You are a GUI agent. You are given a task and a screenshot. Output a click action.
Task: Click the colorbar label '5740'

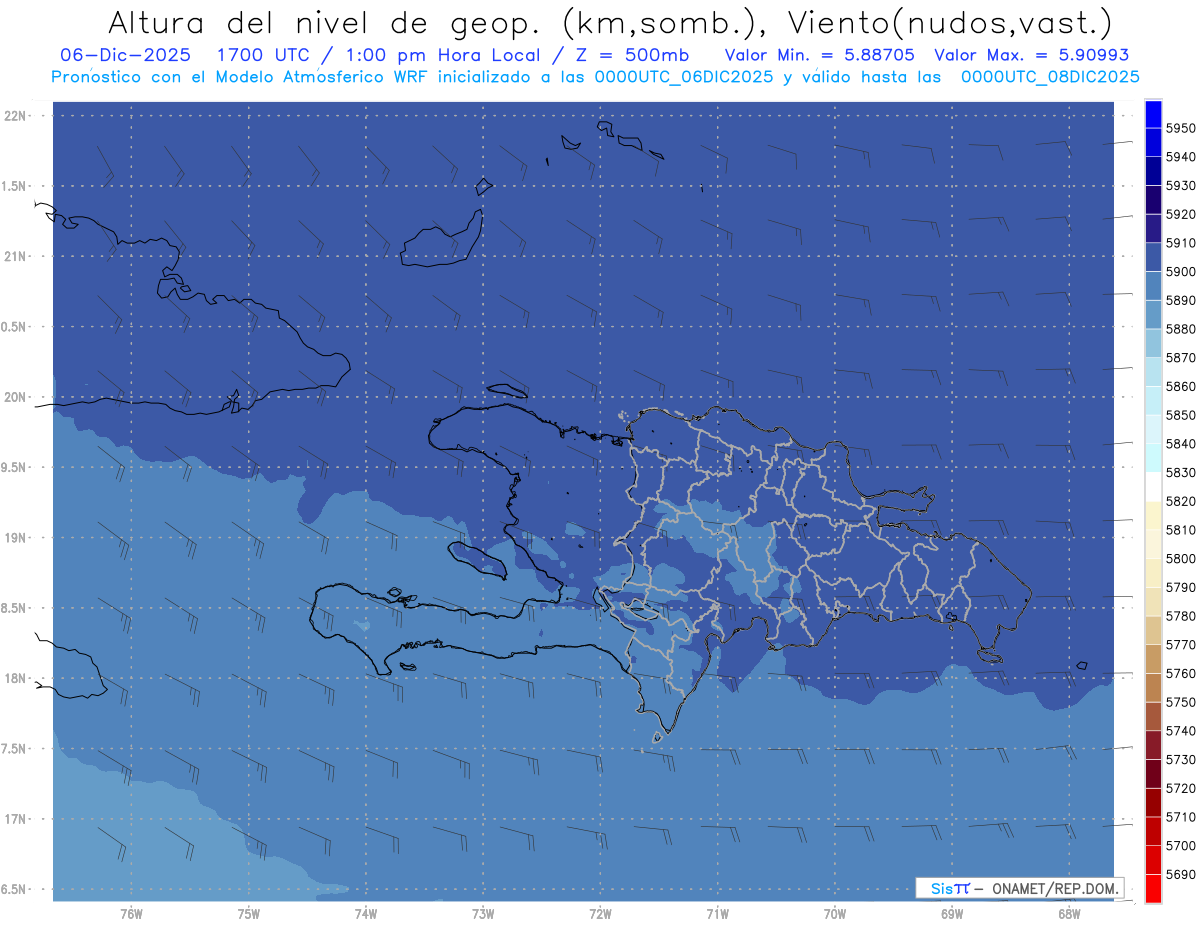click(1180, 731)
